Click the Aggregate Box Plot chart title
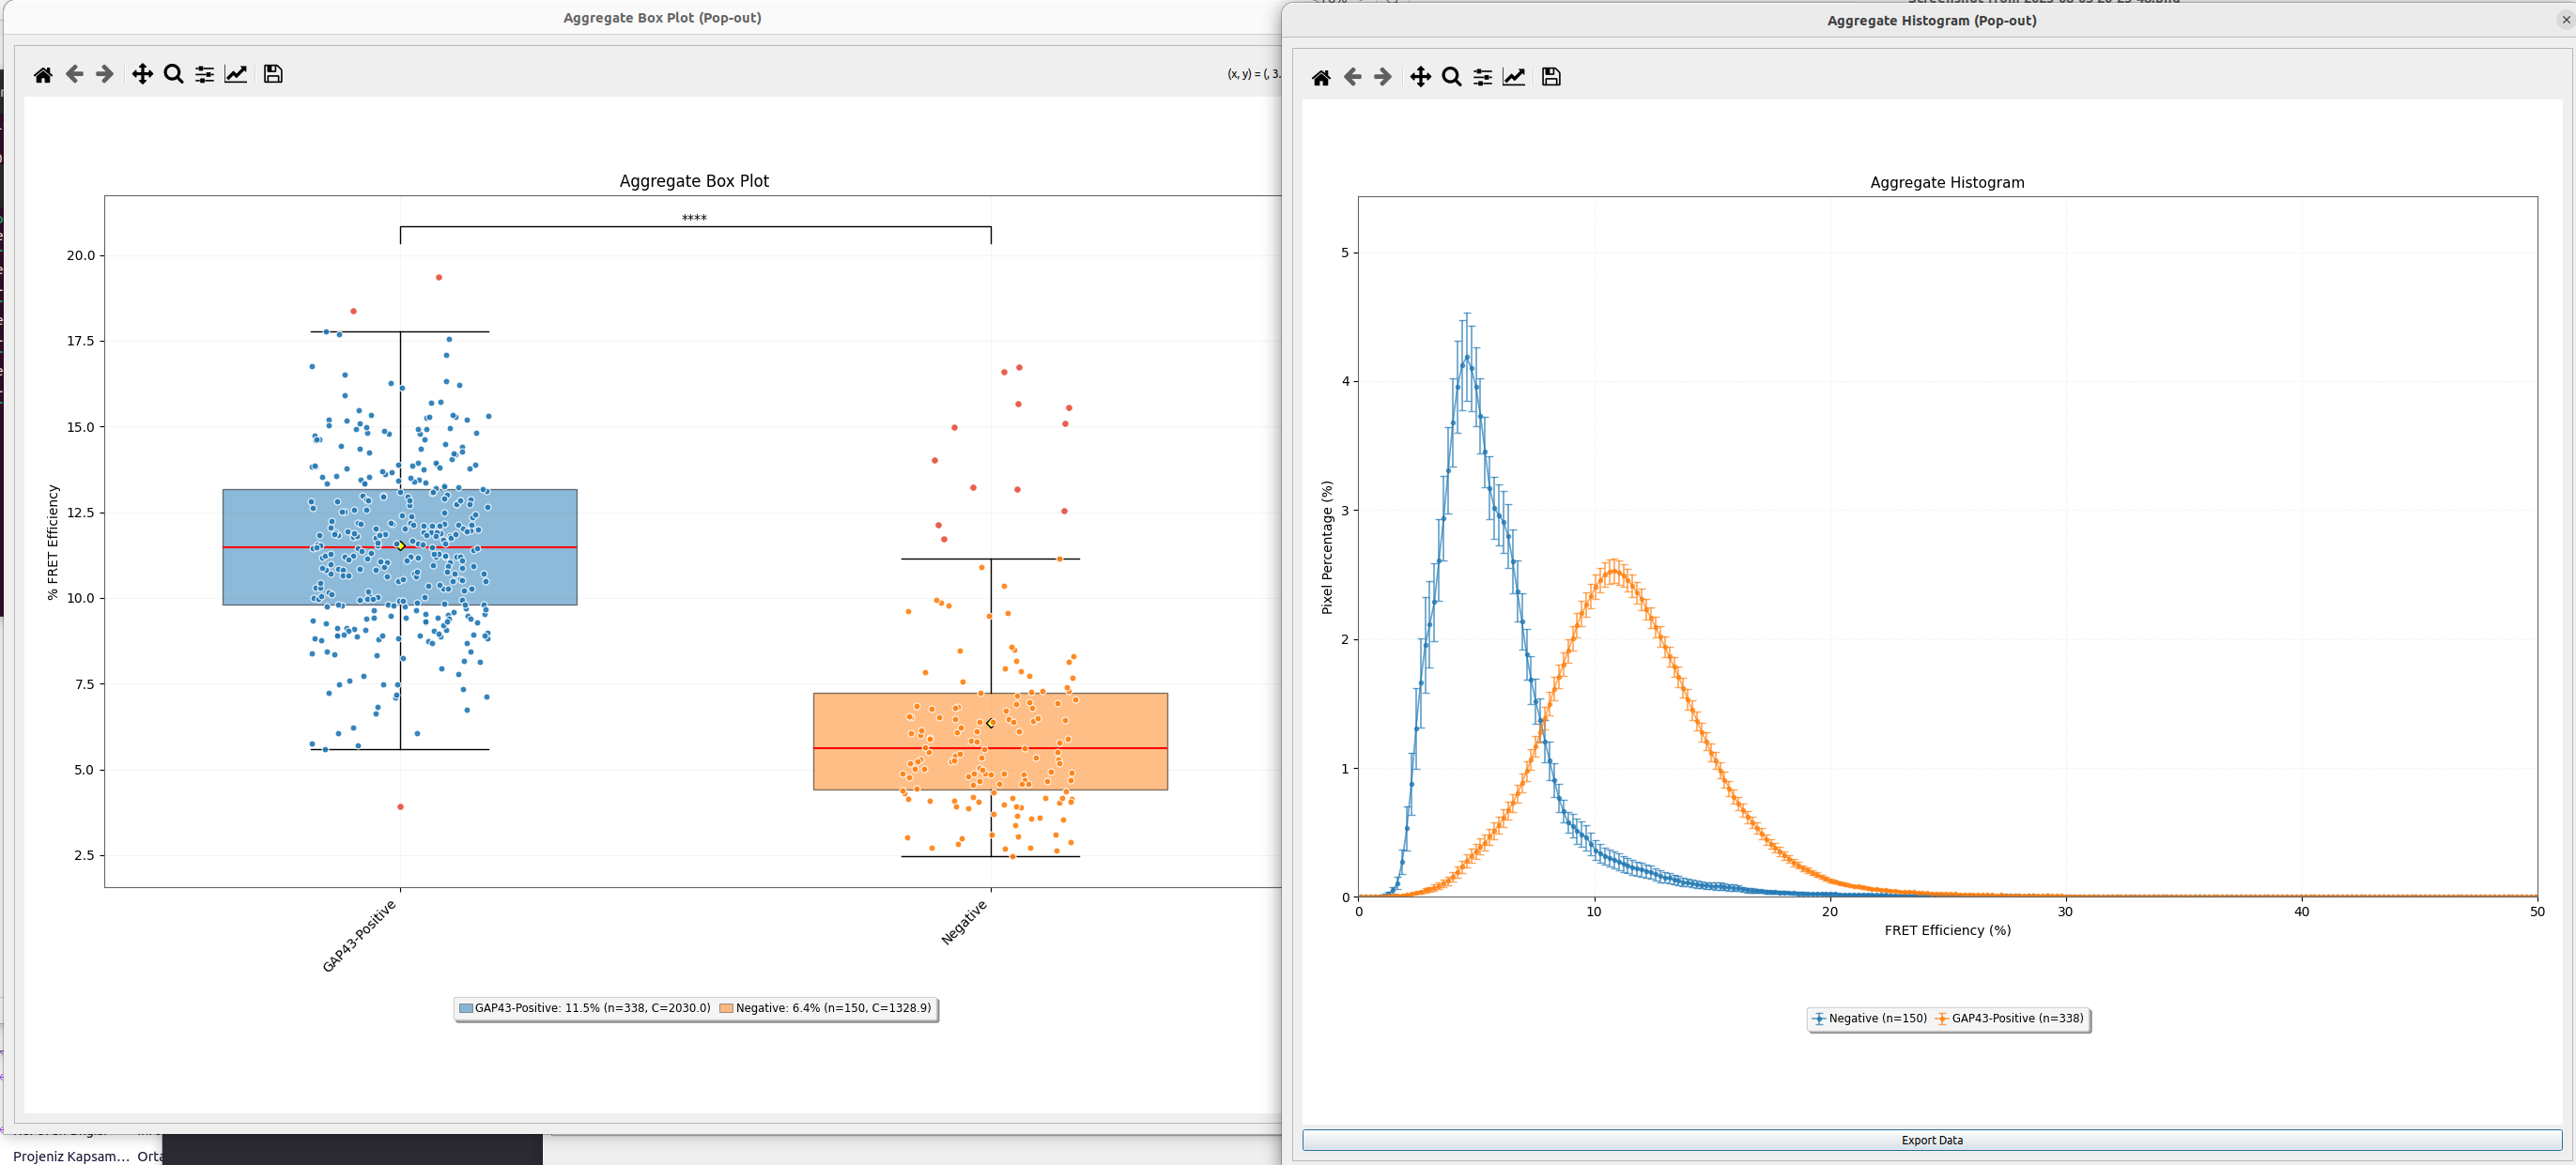Viewport: 2576px width, 1165px height. 694,181
